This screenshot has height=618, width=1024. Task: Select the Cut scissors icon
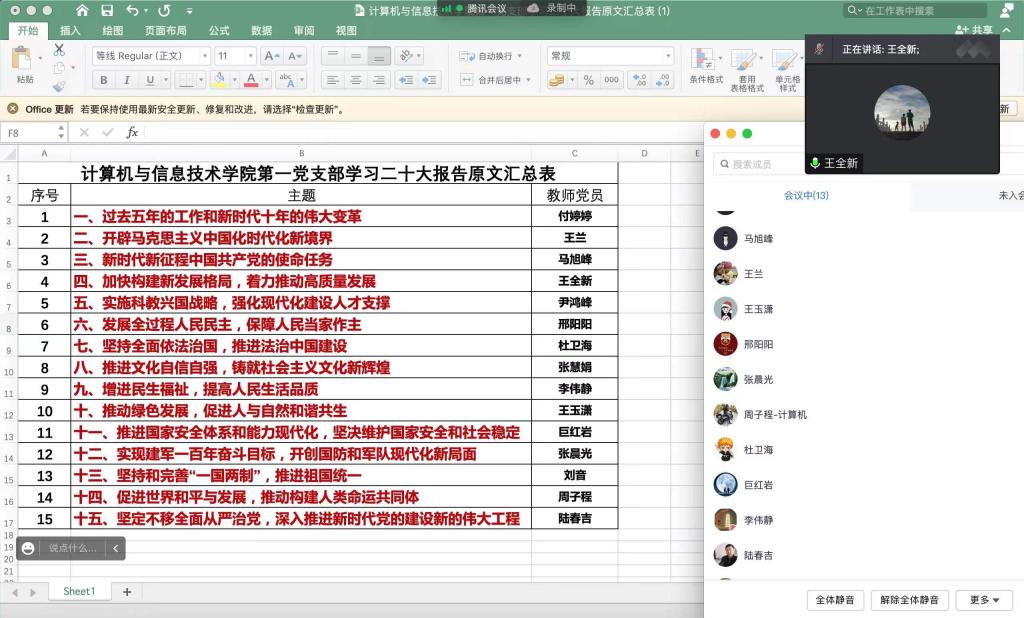coord(59,49)
